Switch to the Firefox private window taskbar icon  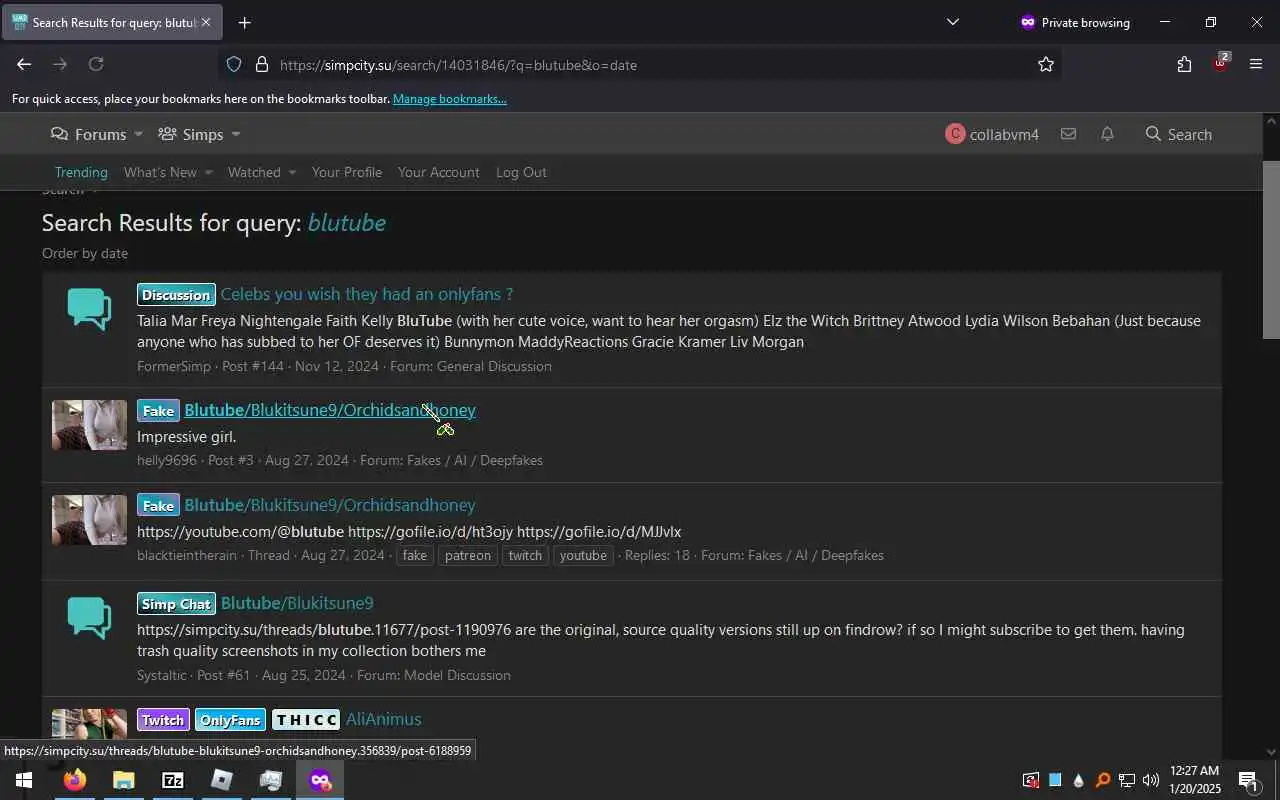320,780
